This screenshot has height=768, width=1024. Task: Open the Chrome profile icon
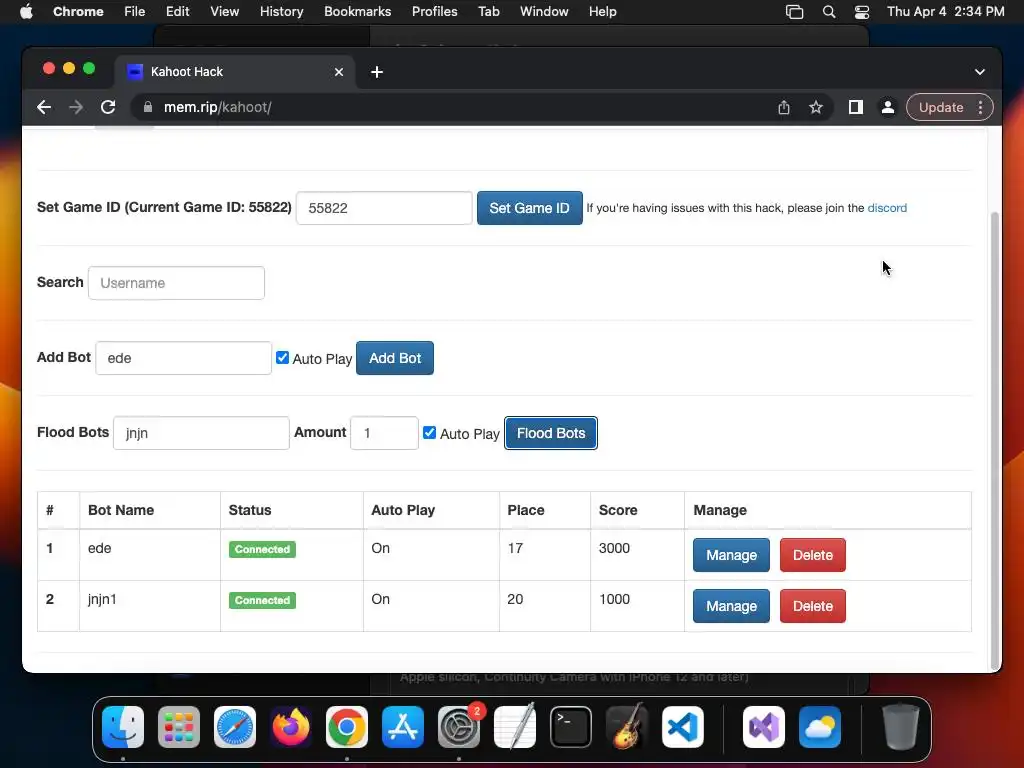[x=888, y=107]
